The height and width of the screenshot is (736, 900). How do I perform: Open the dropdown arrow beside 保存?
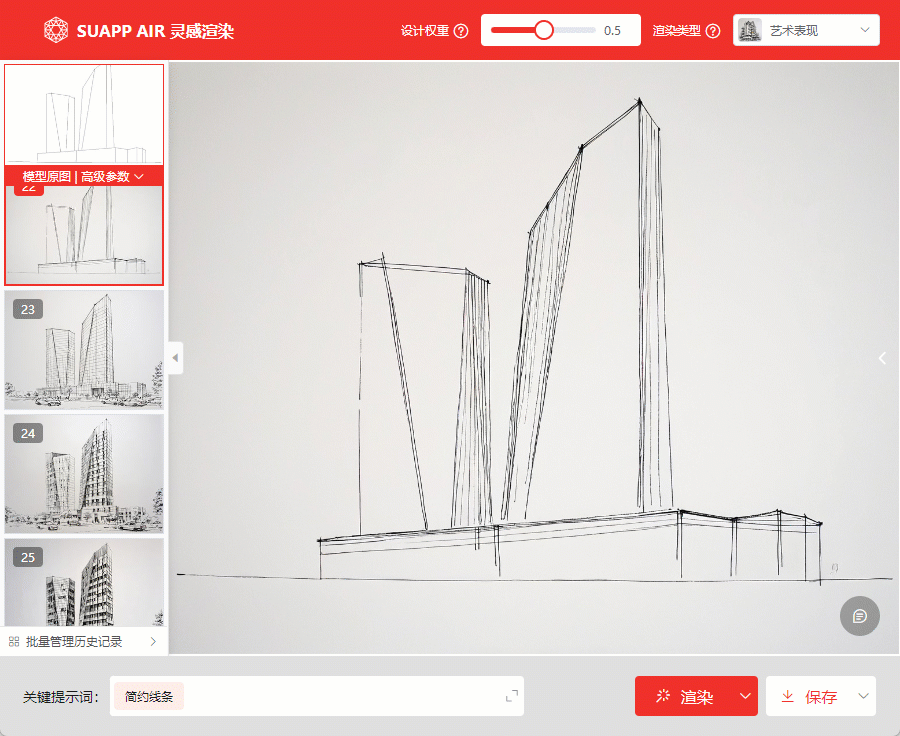point(863,697)
